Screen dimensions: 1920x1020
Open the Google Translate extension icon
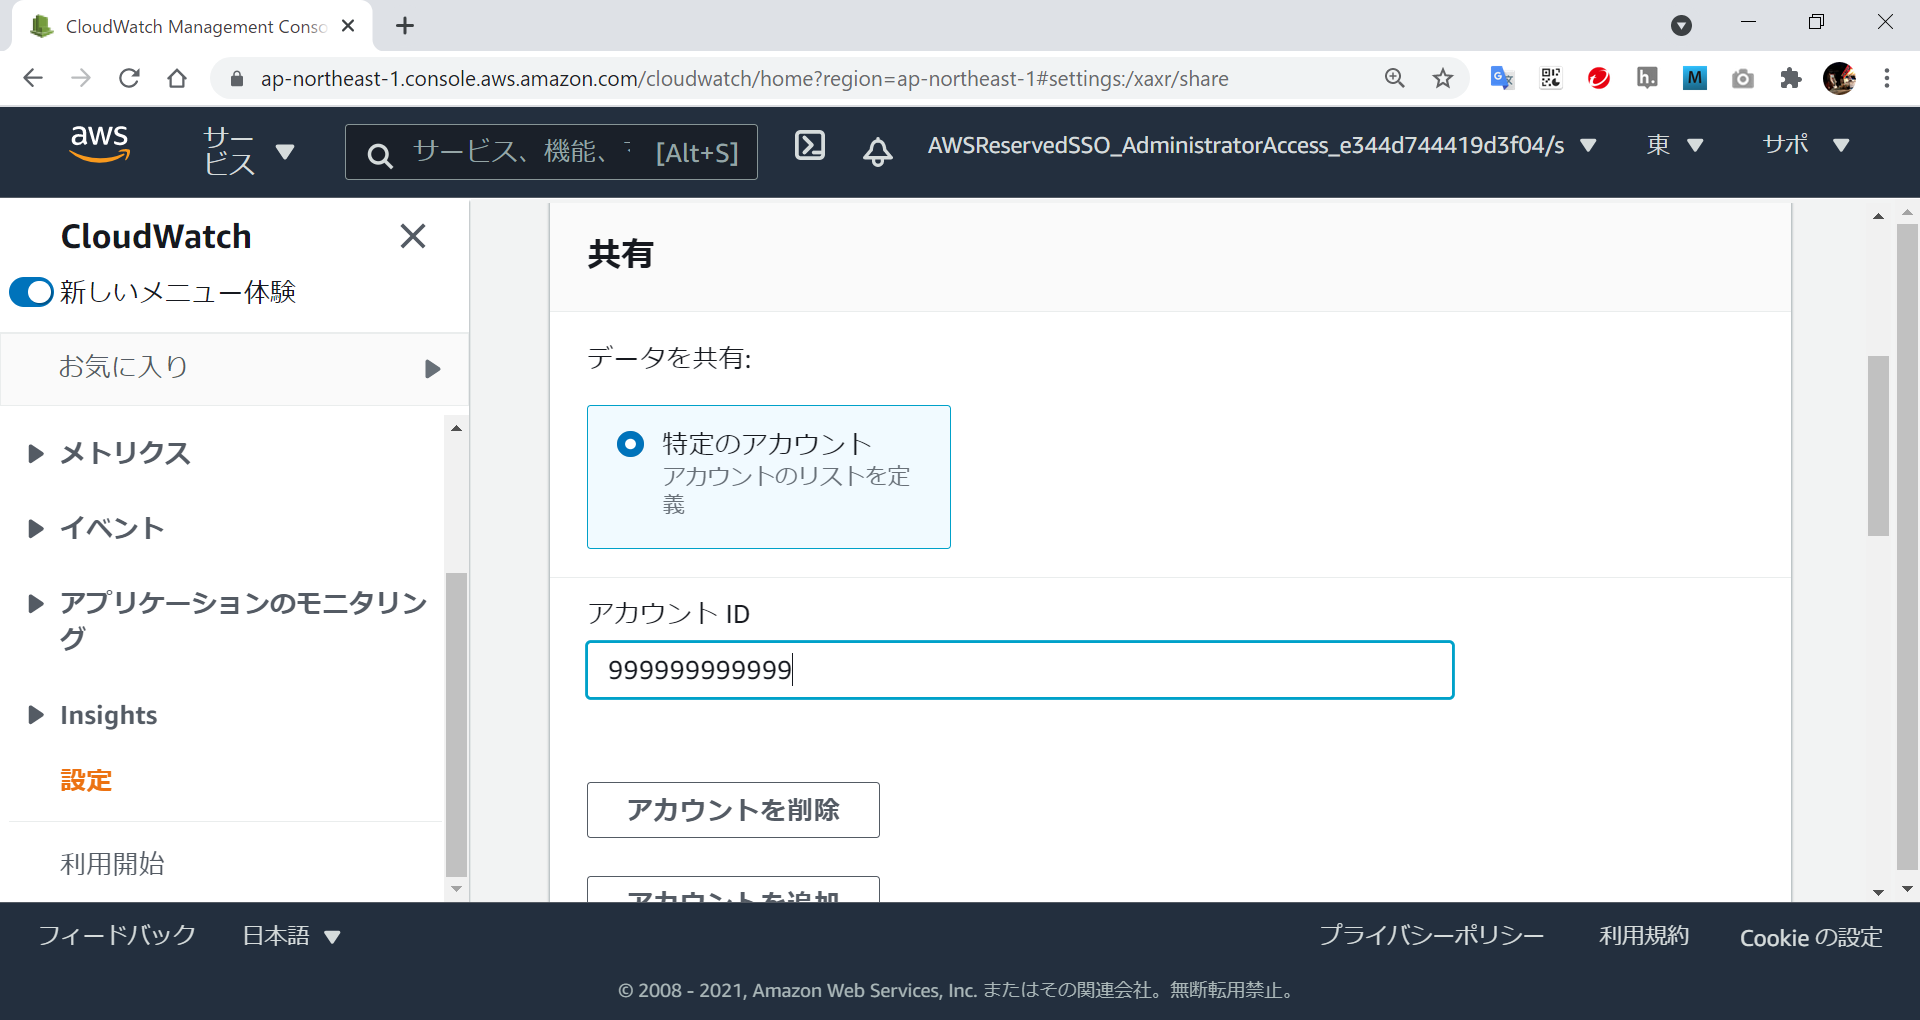coord(1501,78)
